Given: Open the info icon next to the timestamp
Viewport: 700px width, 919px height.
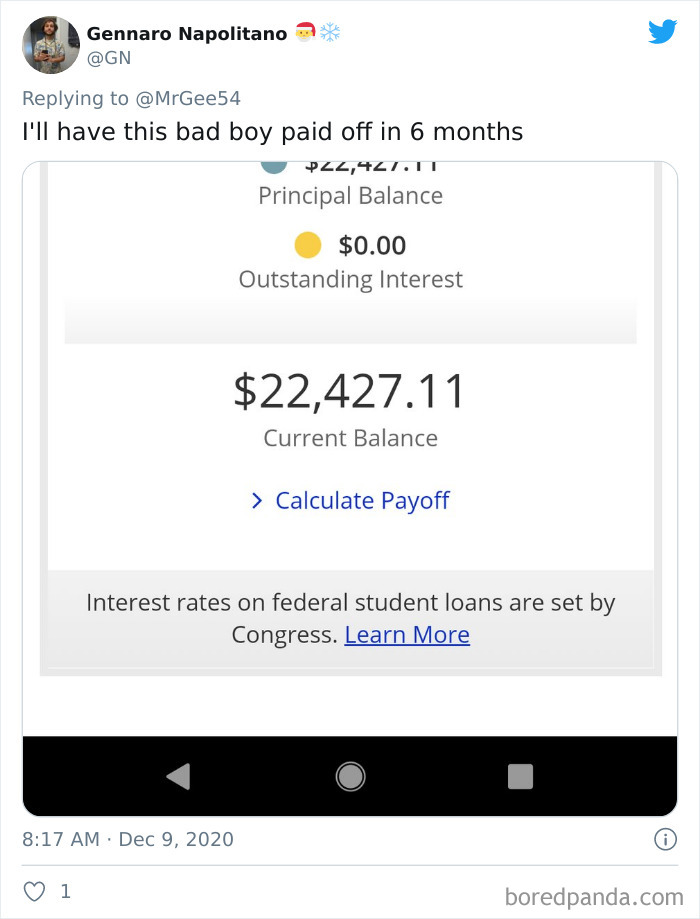Looking at the screenshot, I should click(664, 839).
